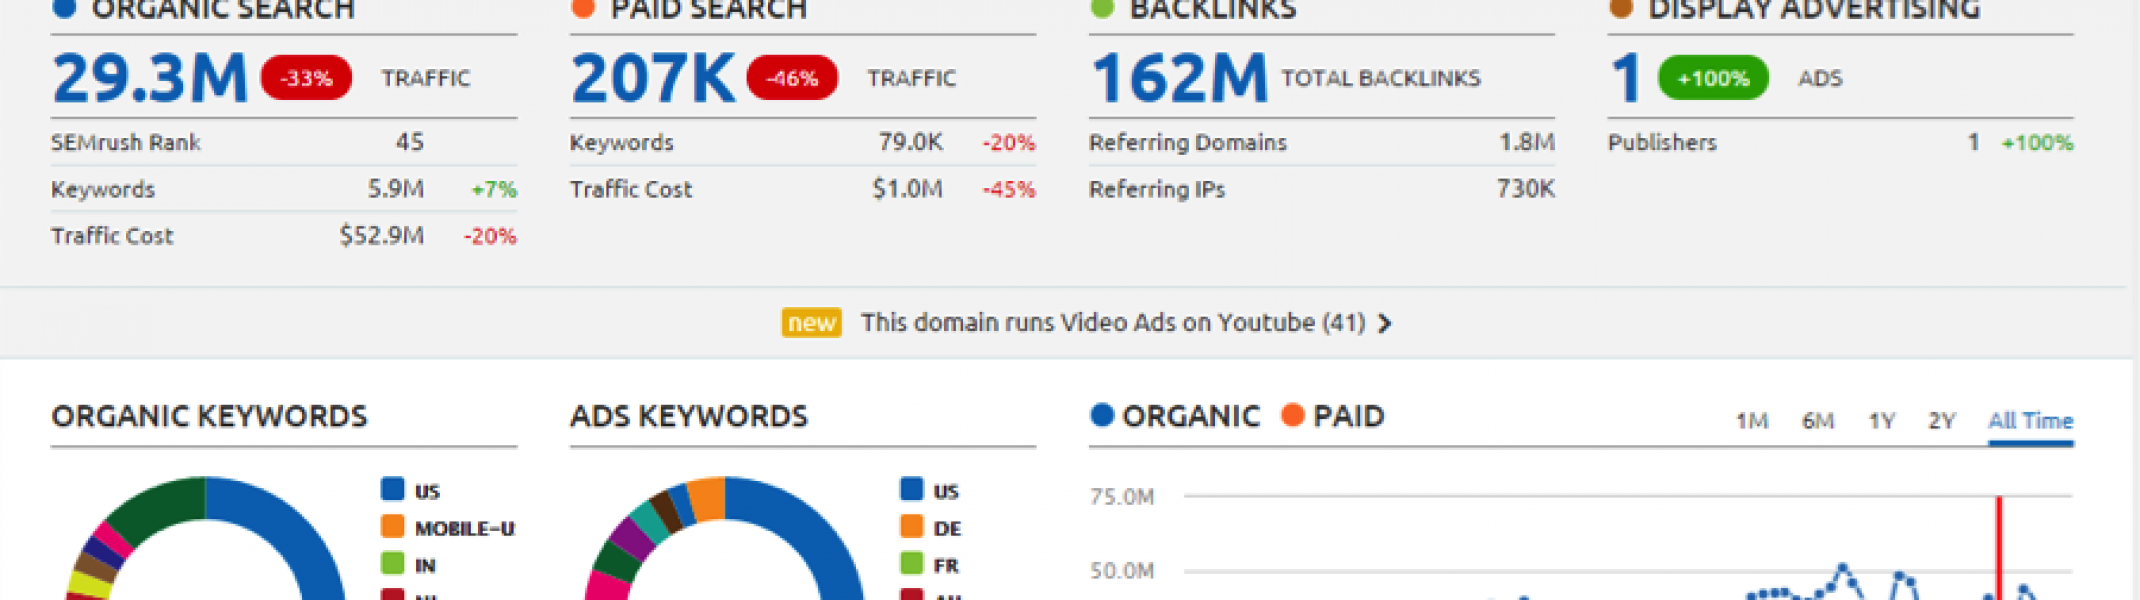Select the All Time range tab
The image size is (2140, 600).
(x=2030, y=421)
